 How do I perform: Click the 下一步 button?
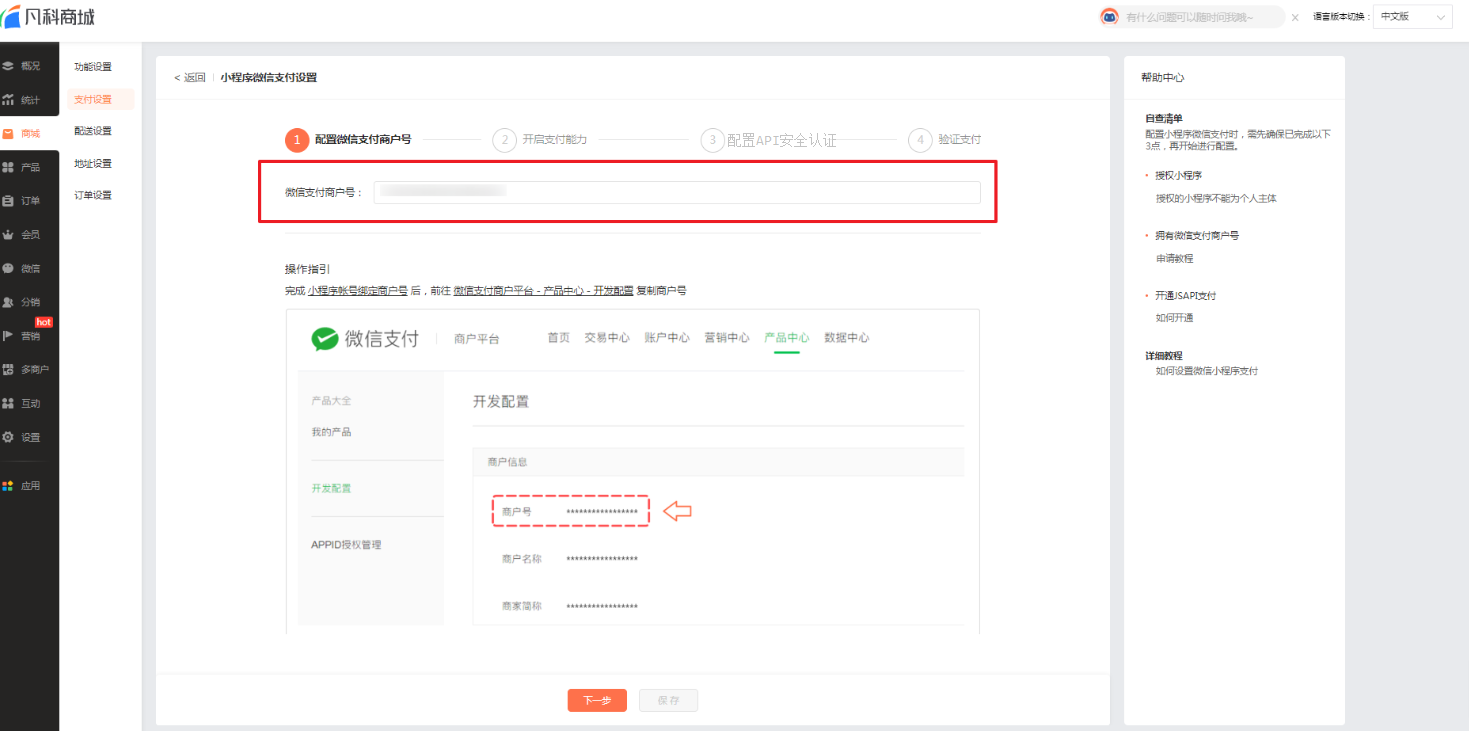tap(597, 700)
